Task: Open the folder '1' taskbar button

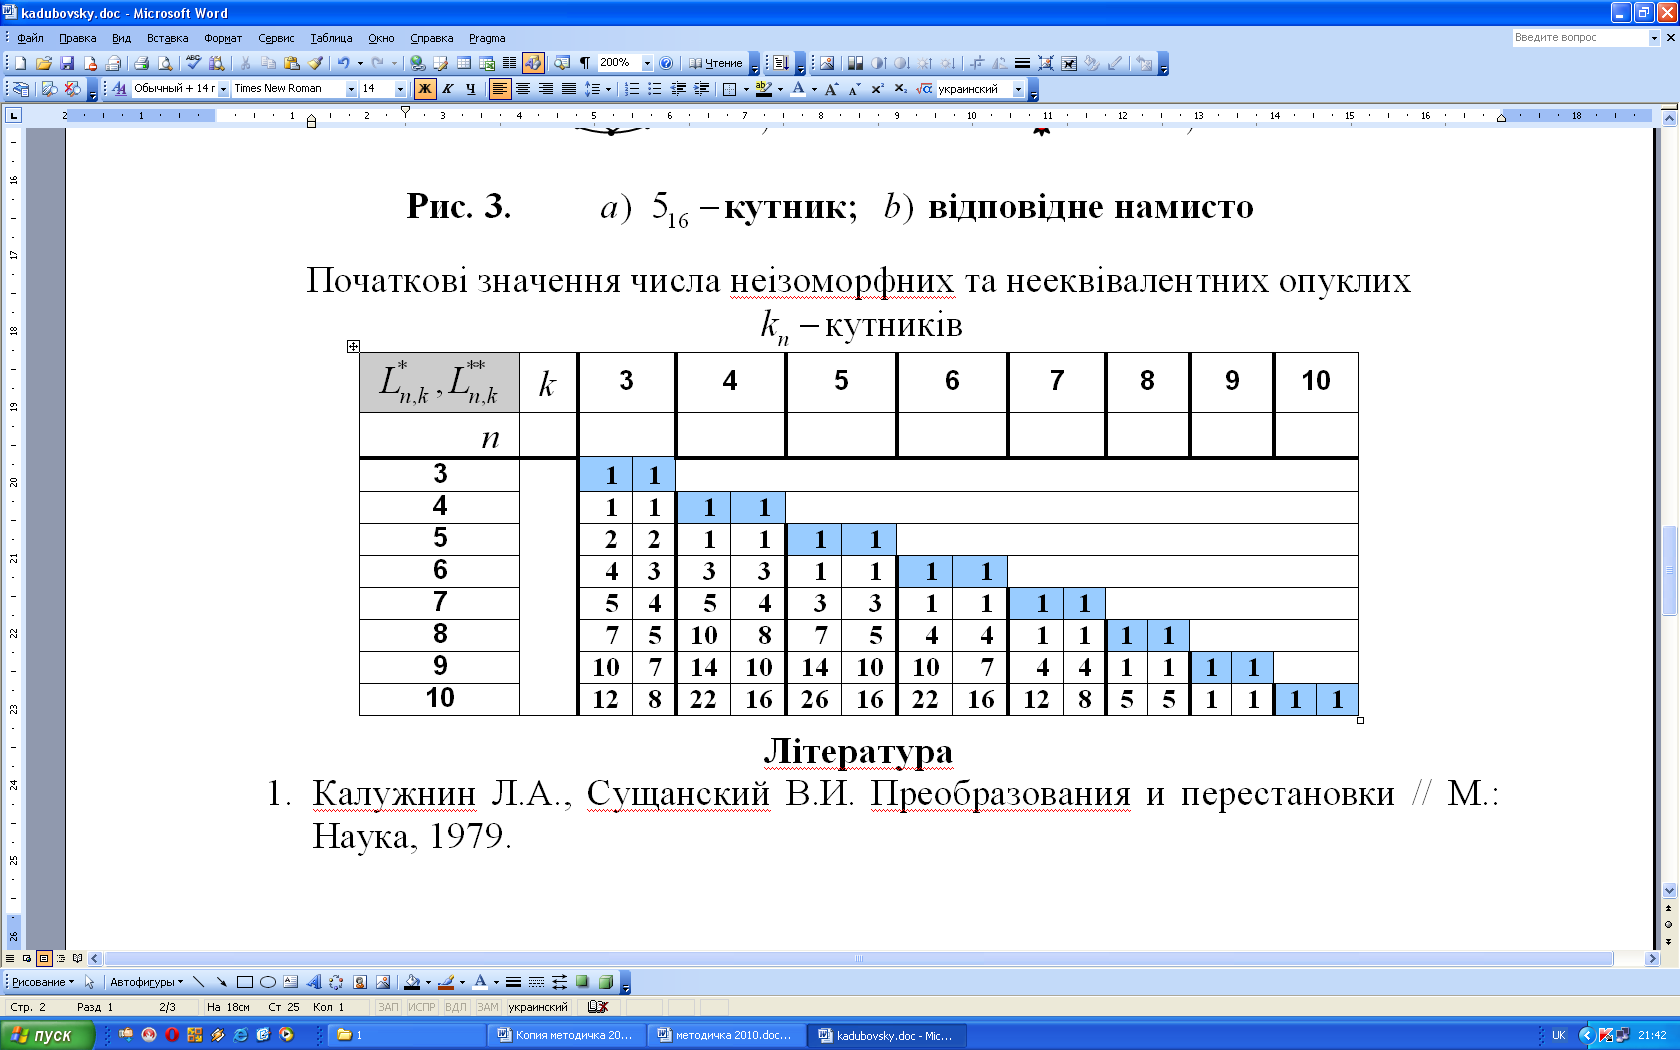Action: click(x=406, y=1035)
